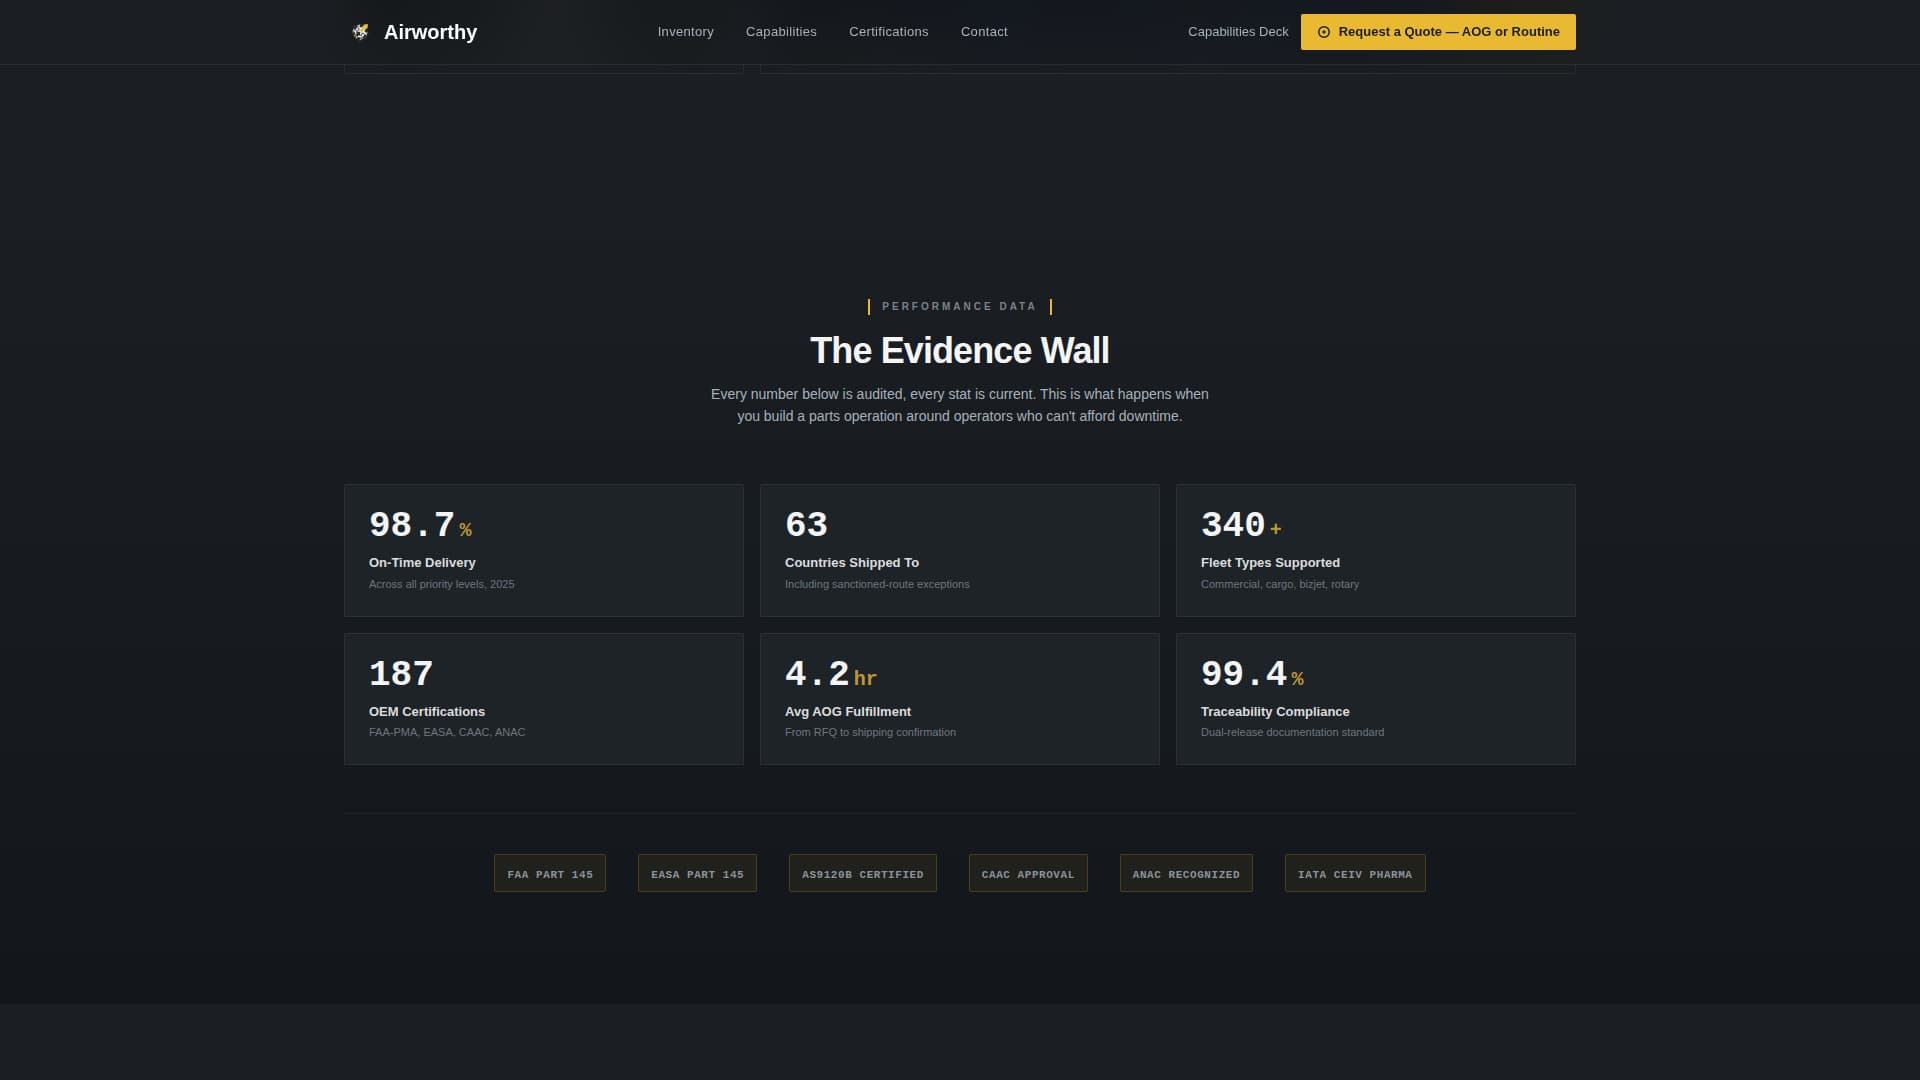Open the Inventory nav item
Screen dimensions: 1920x1080
685,32
